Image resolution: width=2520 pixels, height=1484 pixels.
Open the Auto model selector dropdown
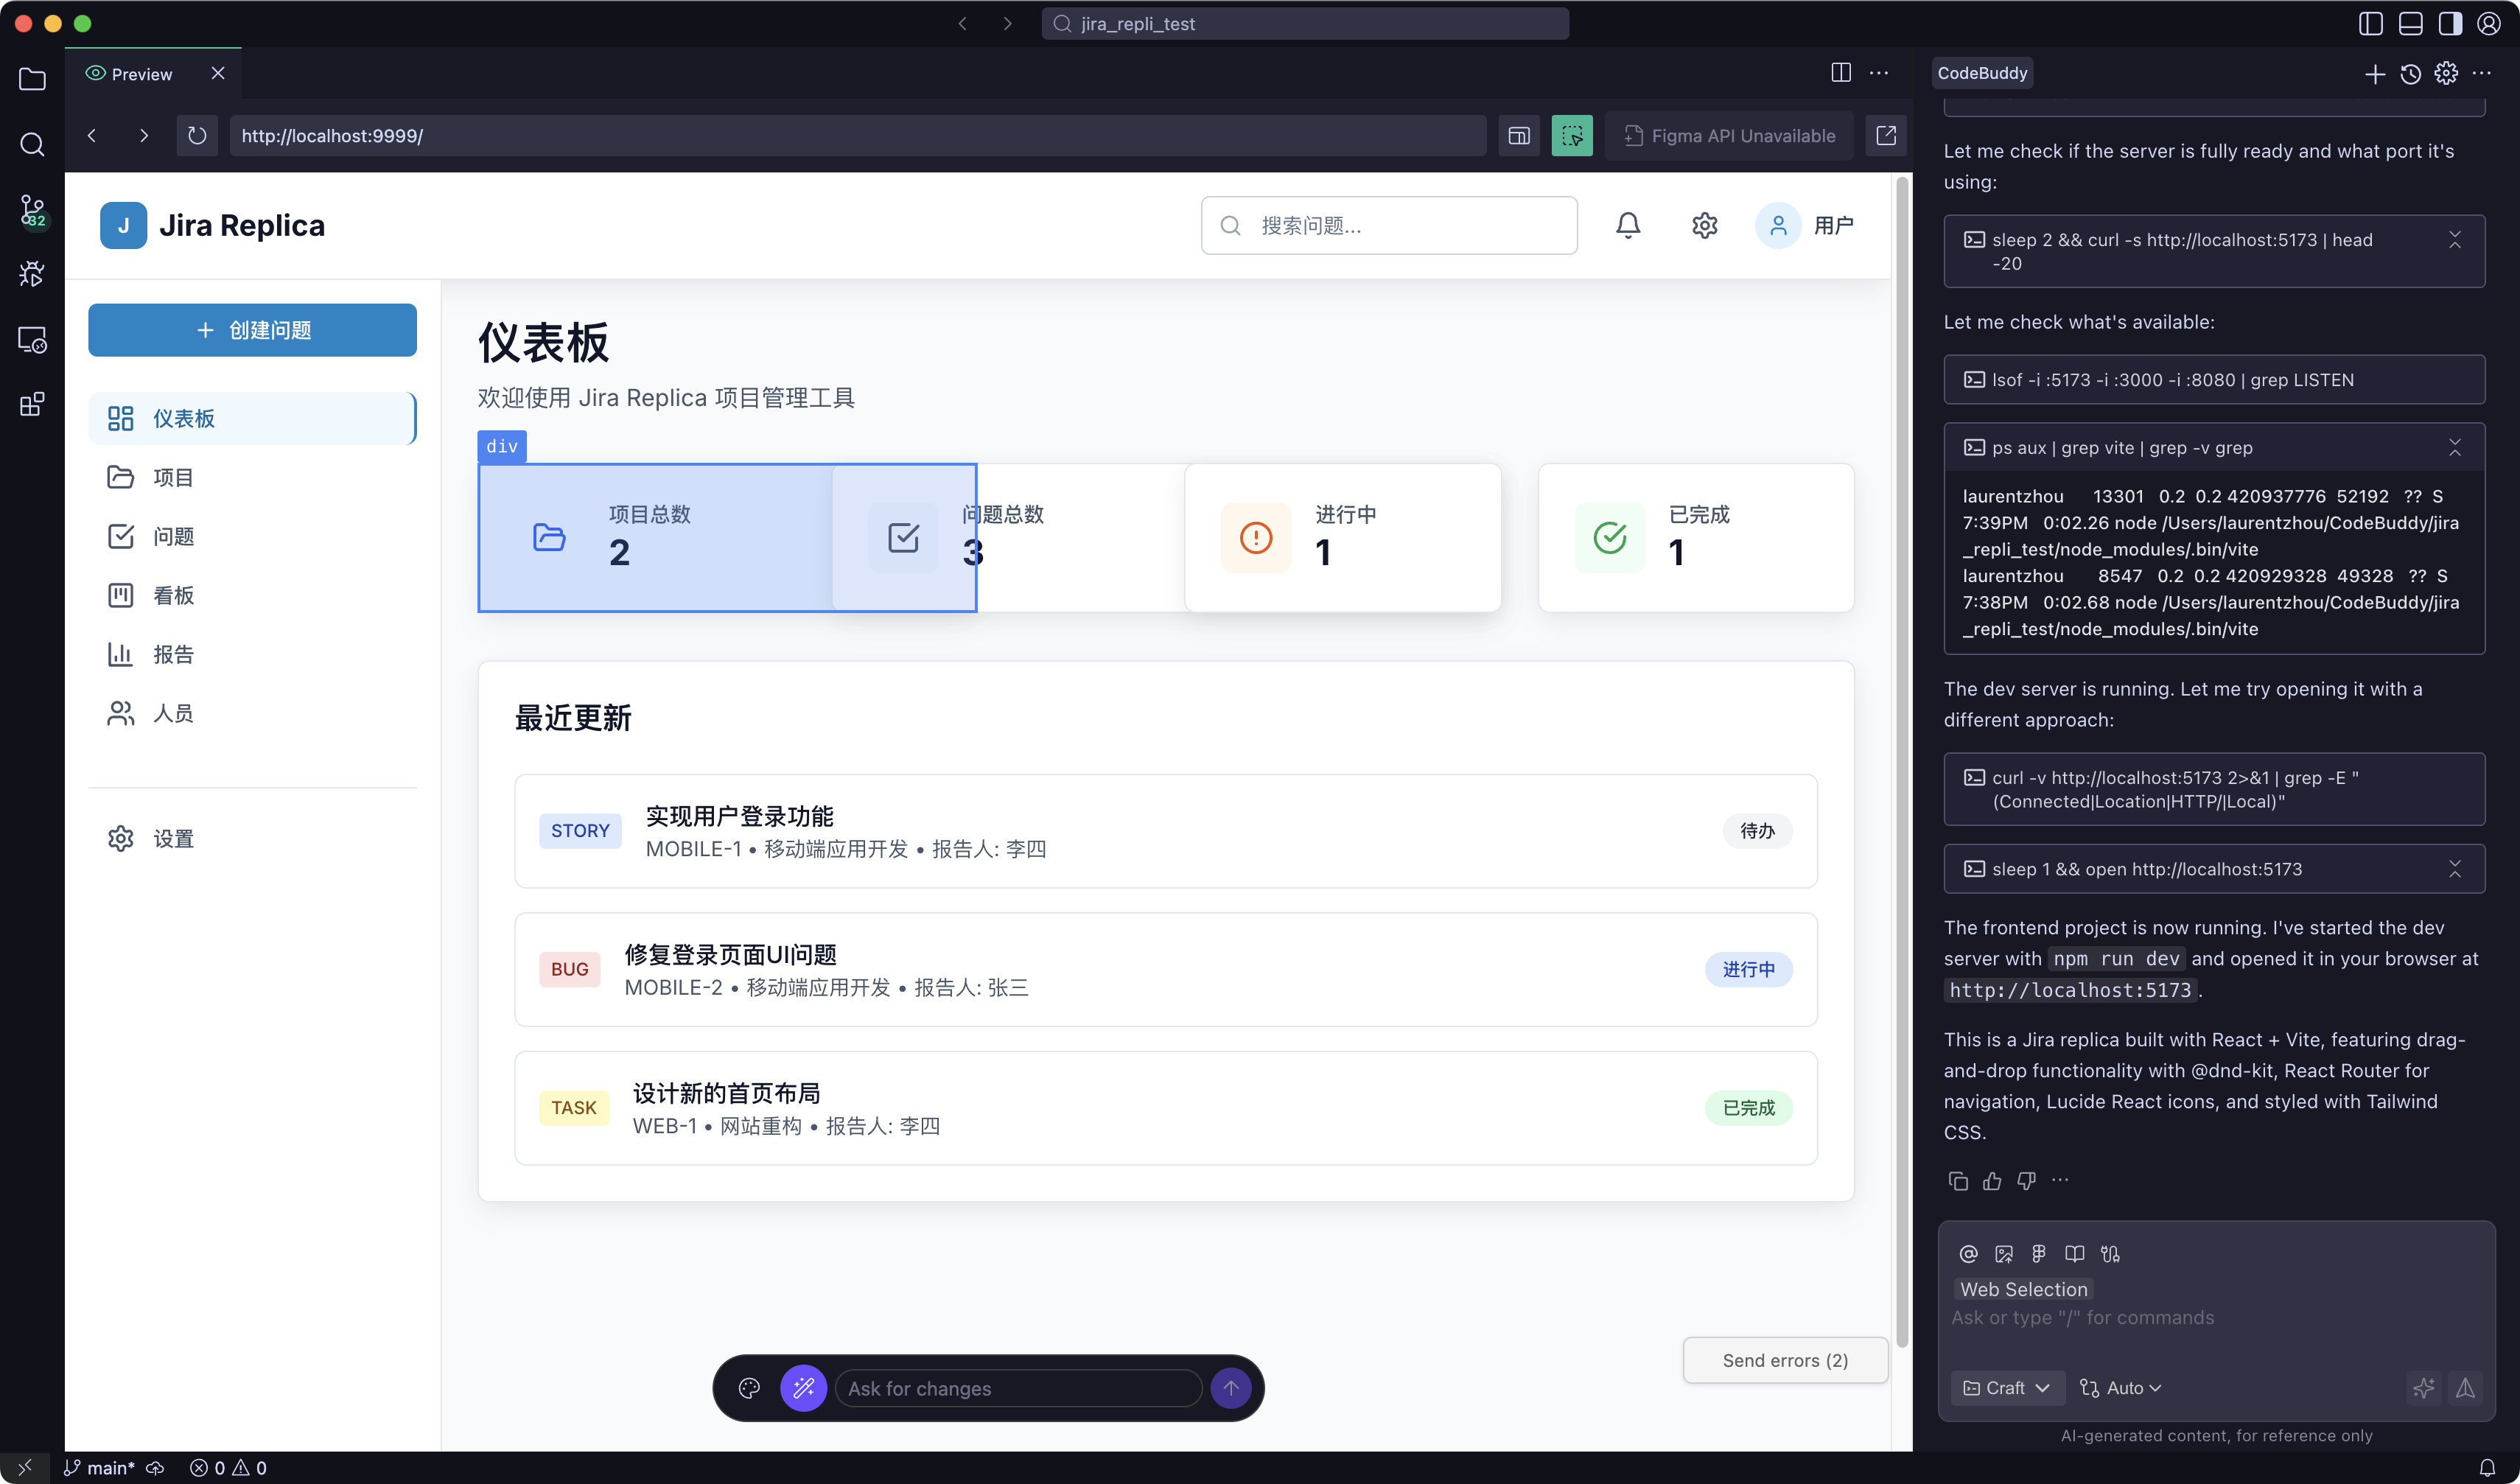(2121, 1387)
